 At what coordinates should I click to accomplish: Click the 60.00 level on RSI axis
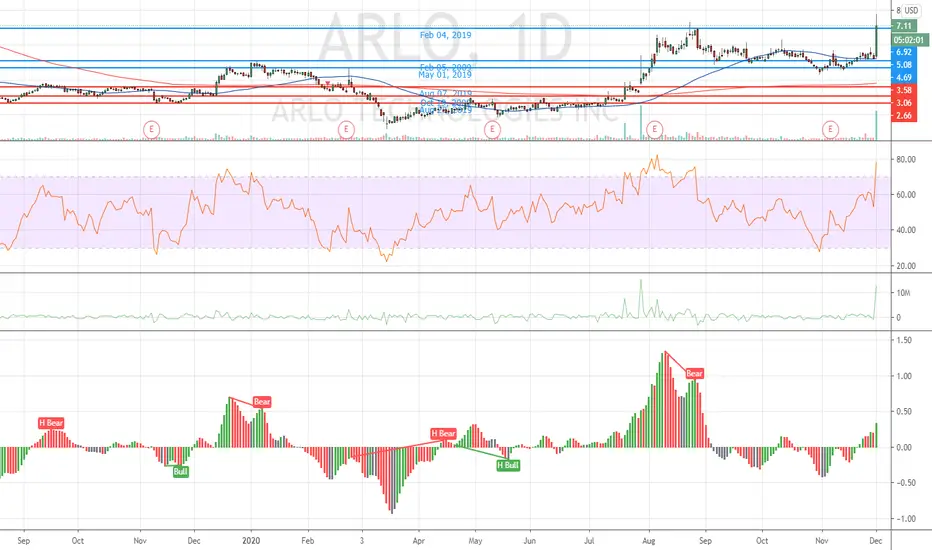click(906, 194)
